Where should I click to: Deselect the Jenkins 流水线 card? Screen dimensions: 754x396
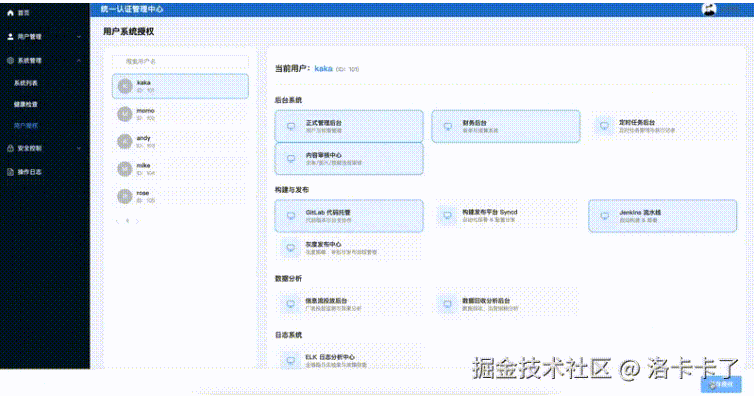663,216
